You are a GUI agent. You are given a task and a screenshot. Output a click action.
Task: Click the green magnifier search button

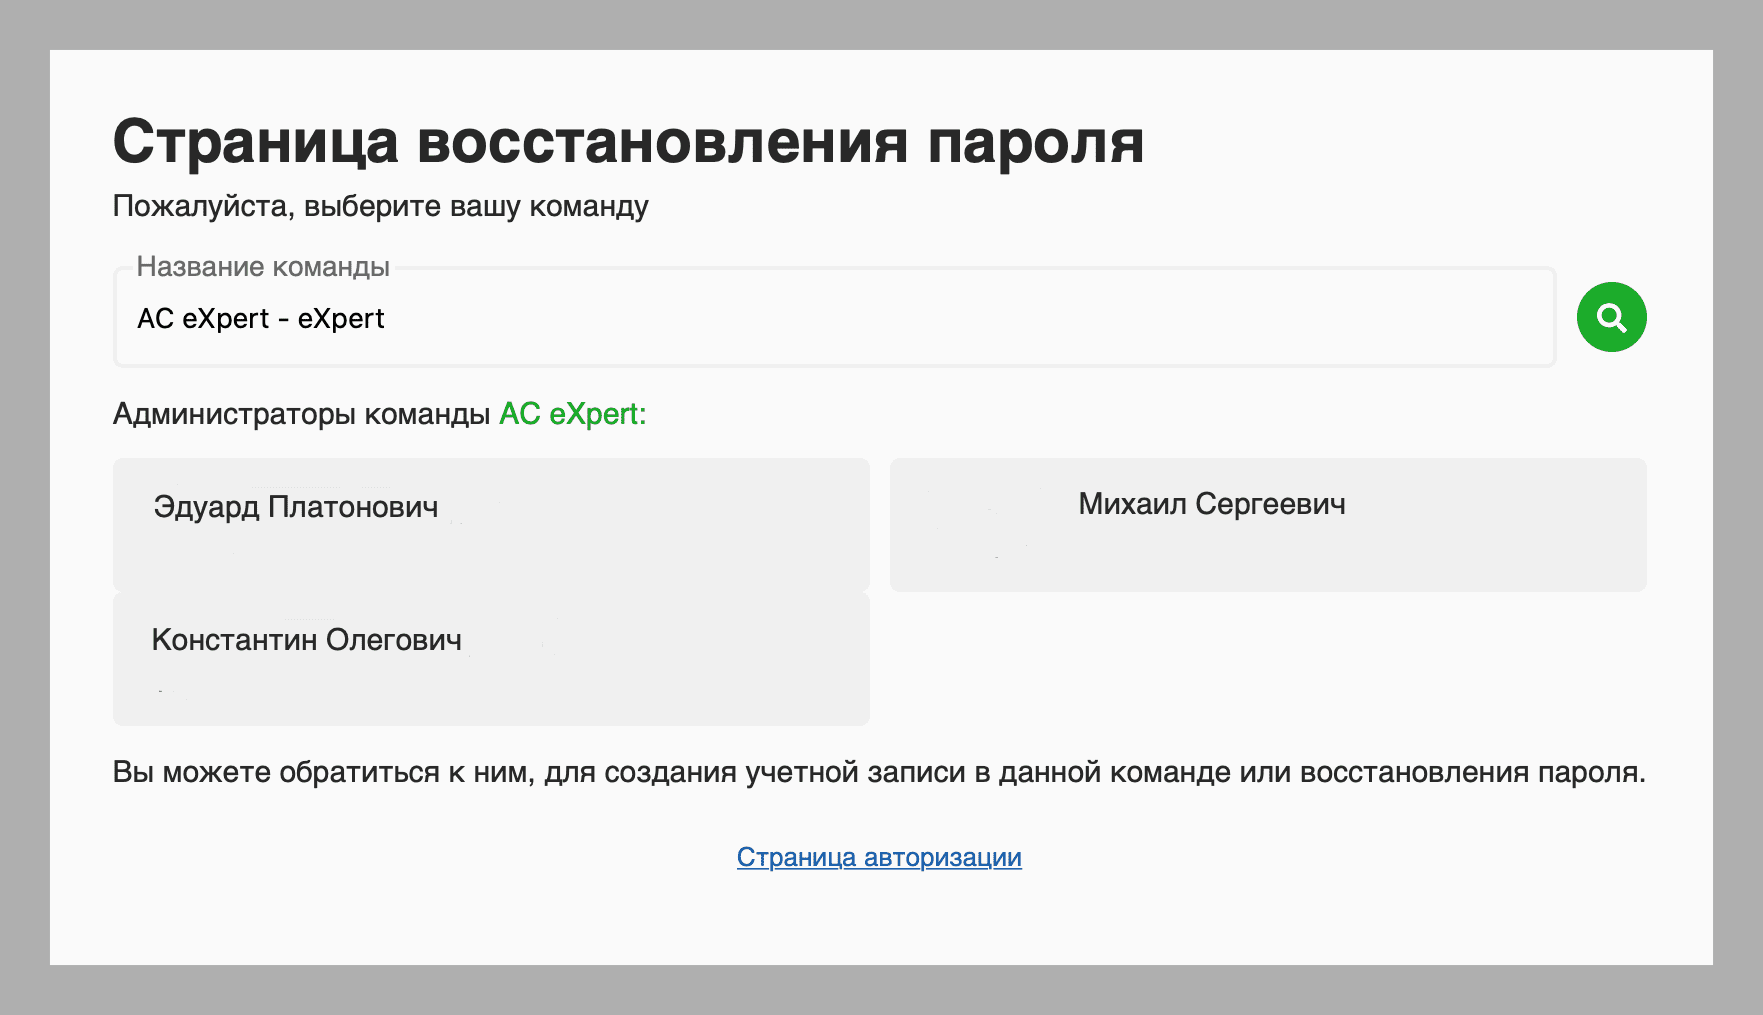(1611, 317)
